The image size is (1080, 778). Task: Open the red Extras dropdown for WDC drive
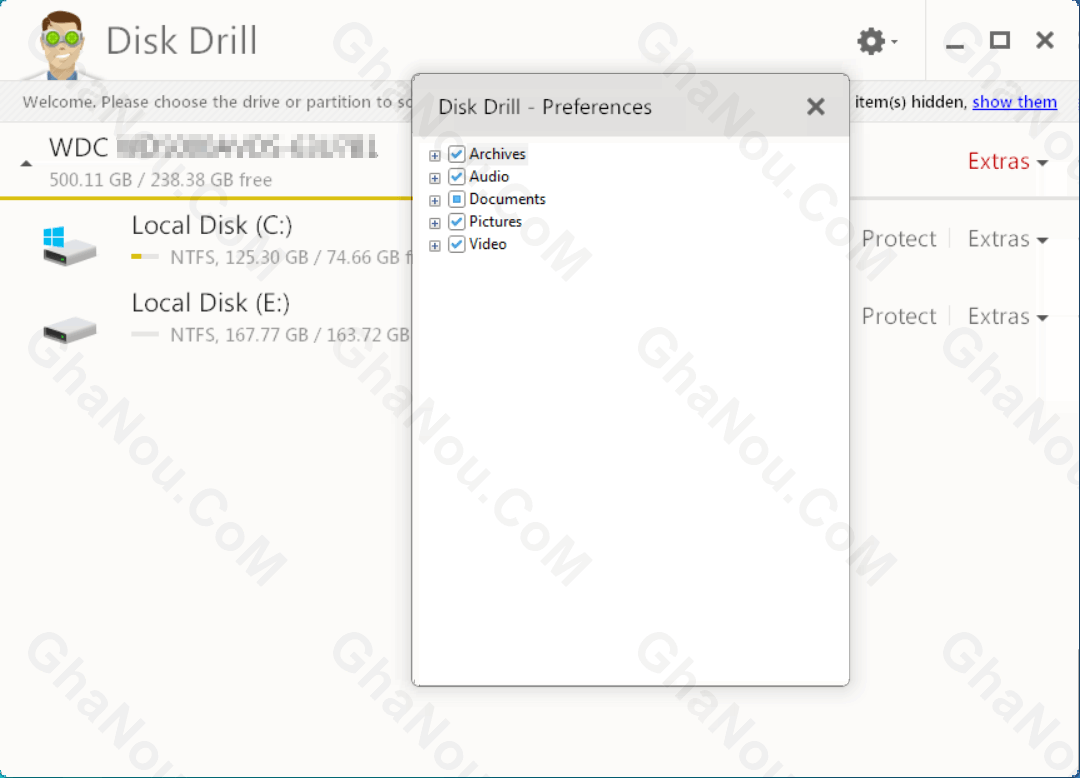1008,161
